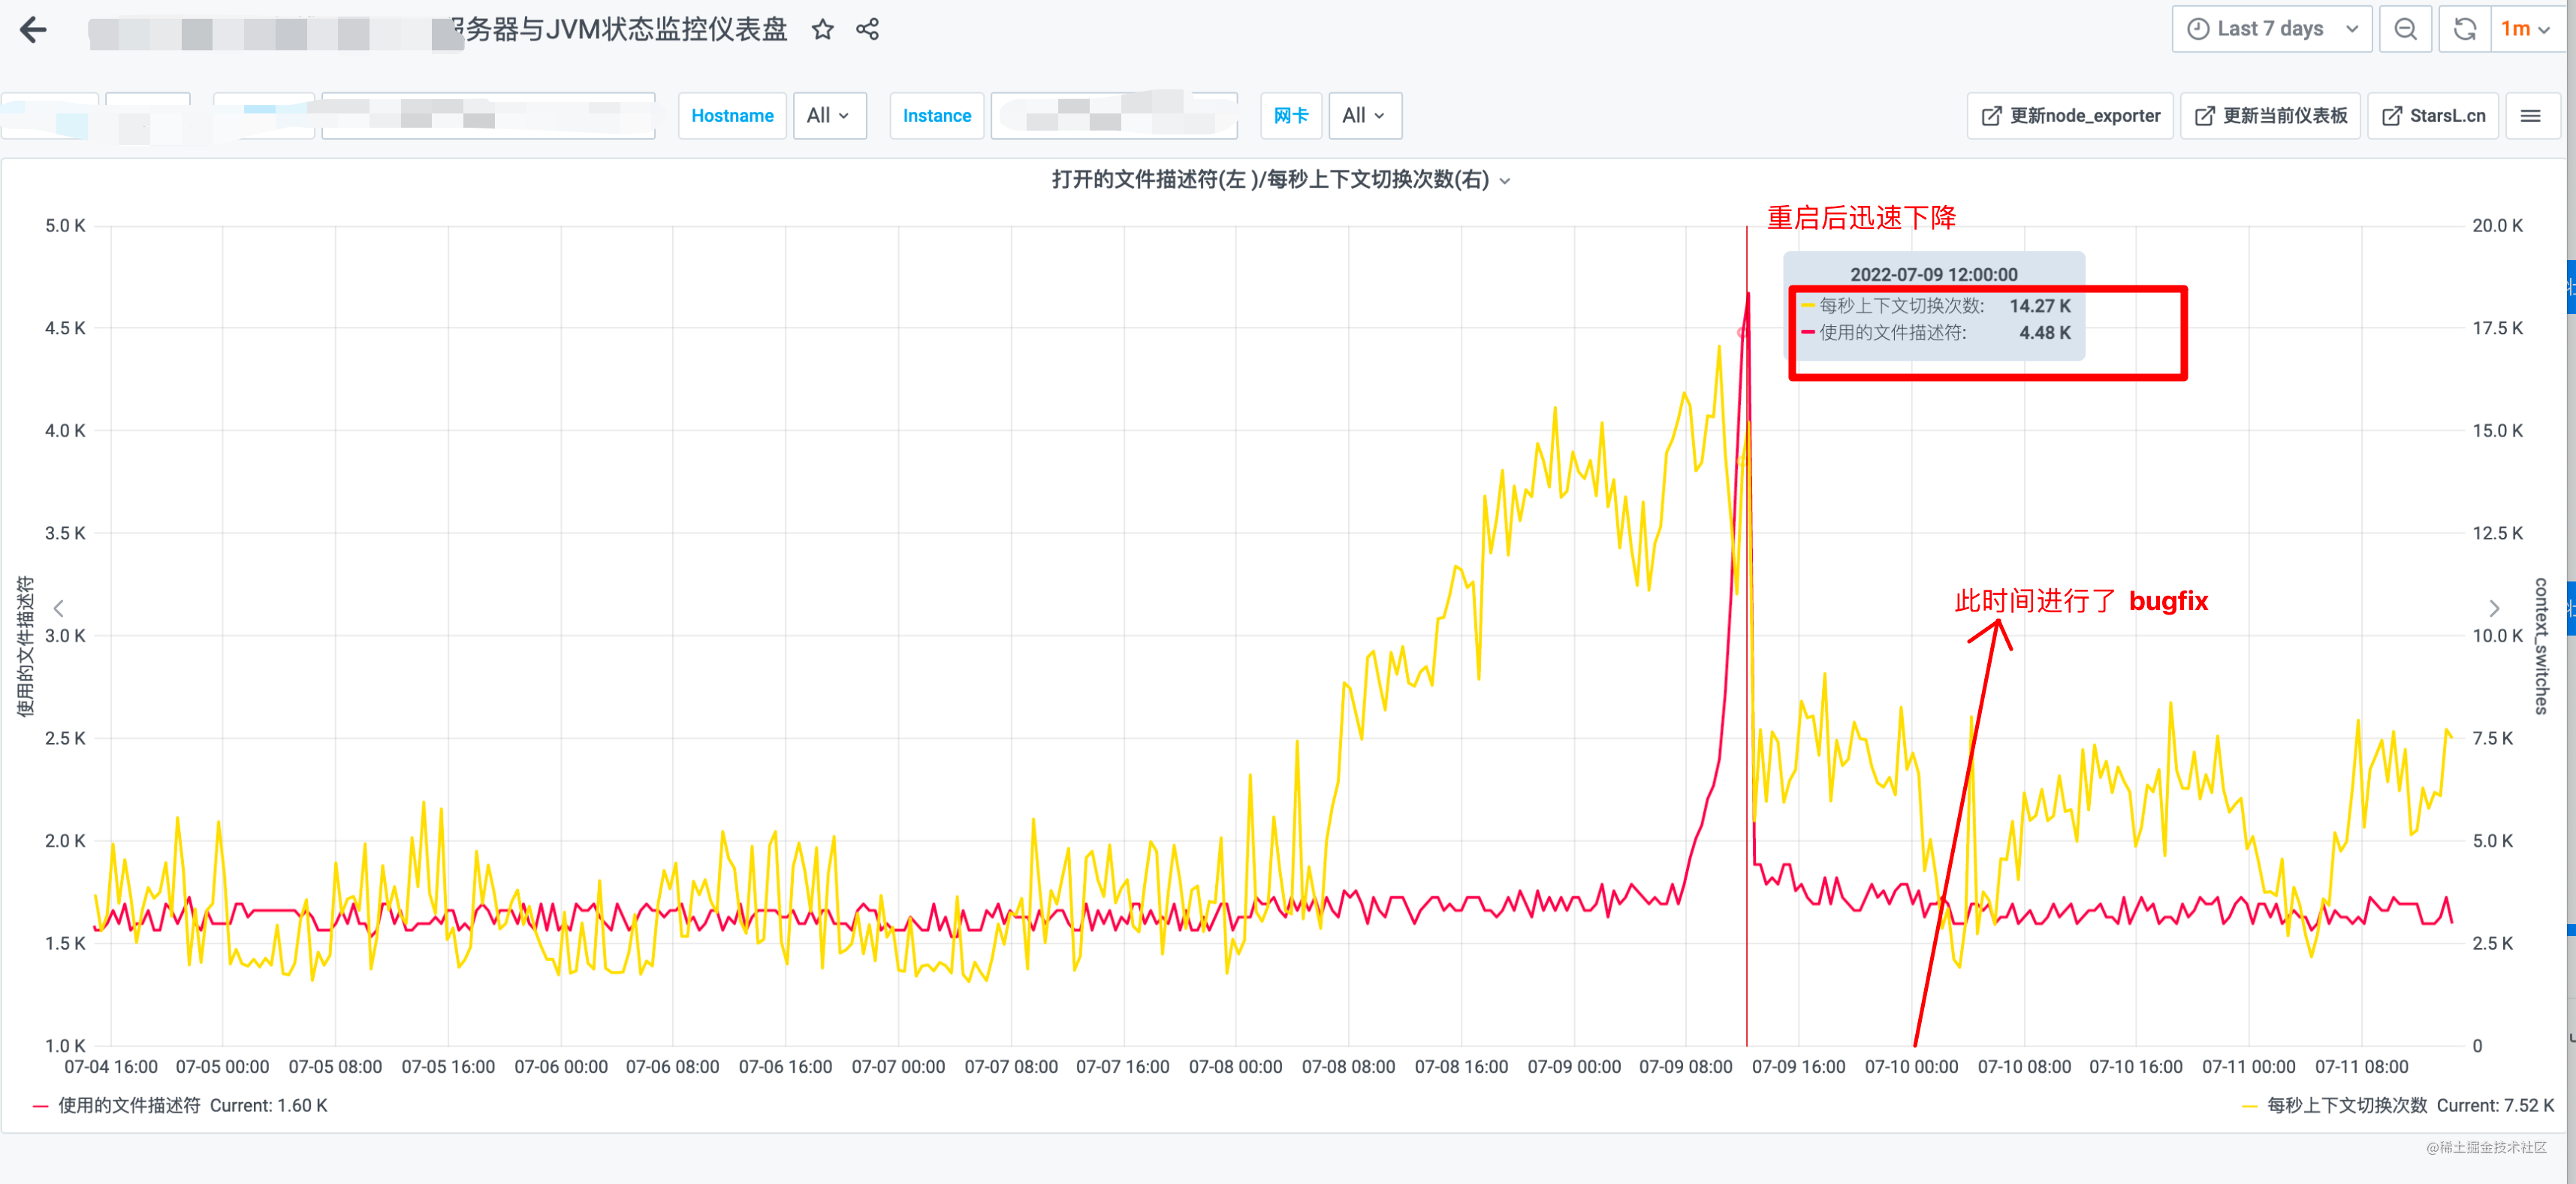Toggle 每秒上下文切换次数 legend series
Image resolution: width=2576 pixels, height=1184 pixels.
(2346, 1105)
